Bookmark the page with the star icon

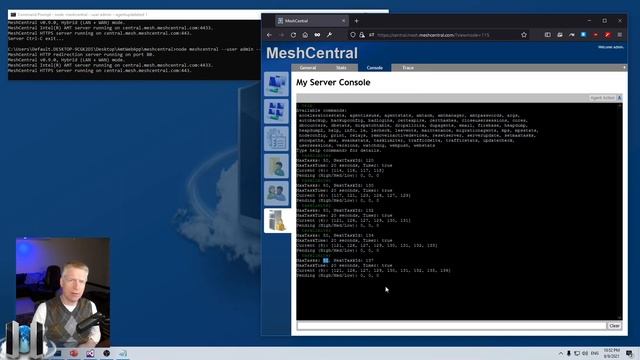click(x=524, y=35)
